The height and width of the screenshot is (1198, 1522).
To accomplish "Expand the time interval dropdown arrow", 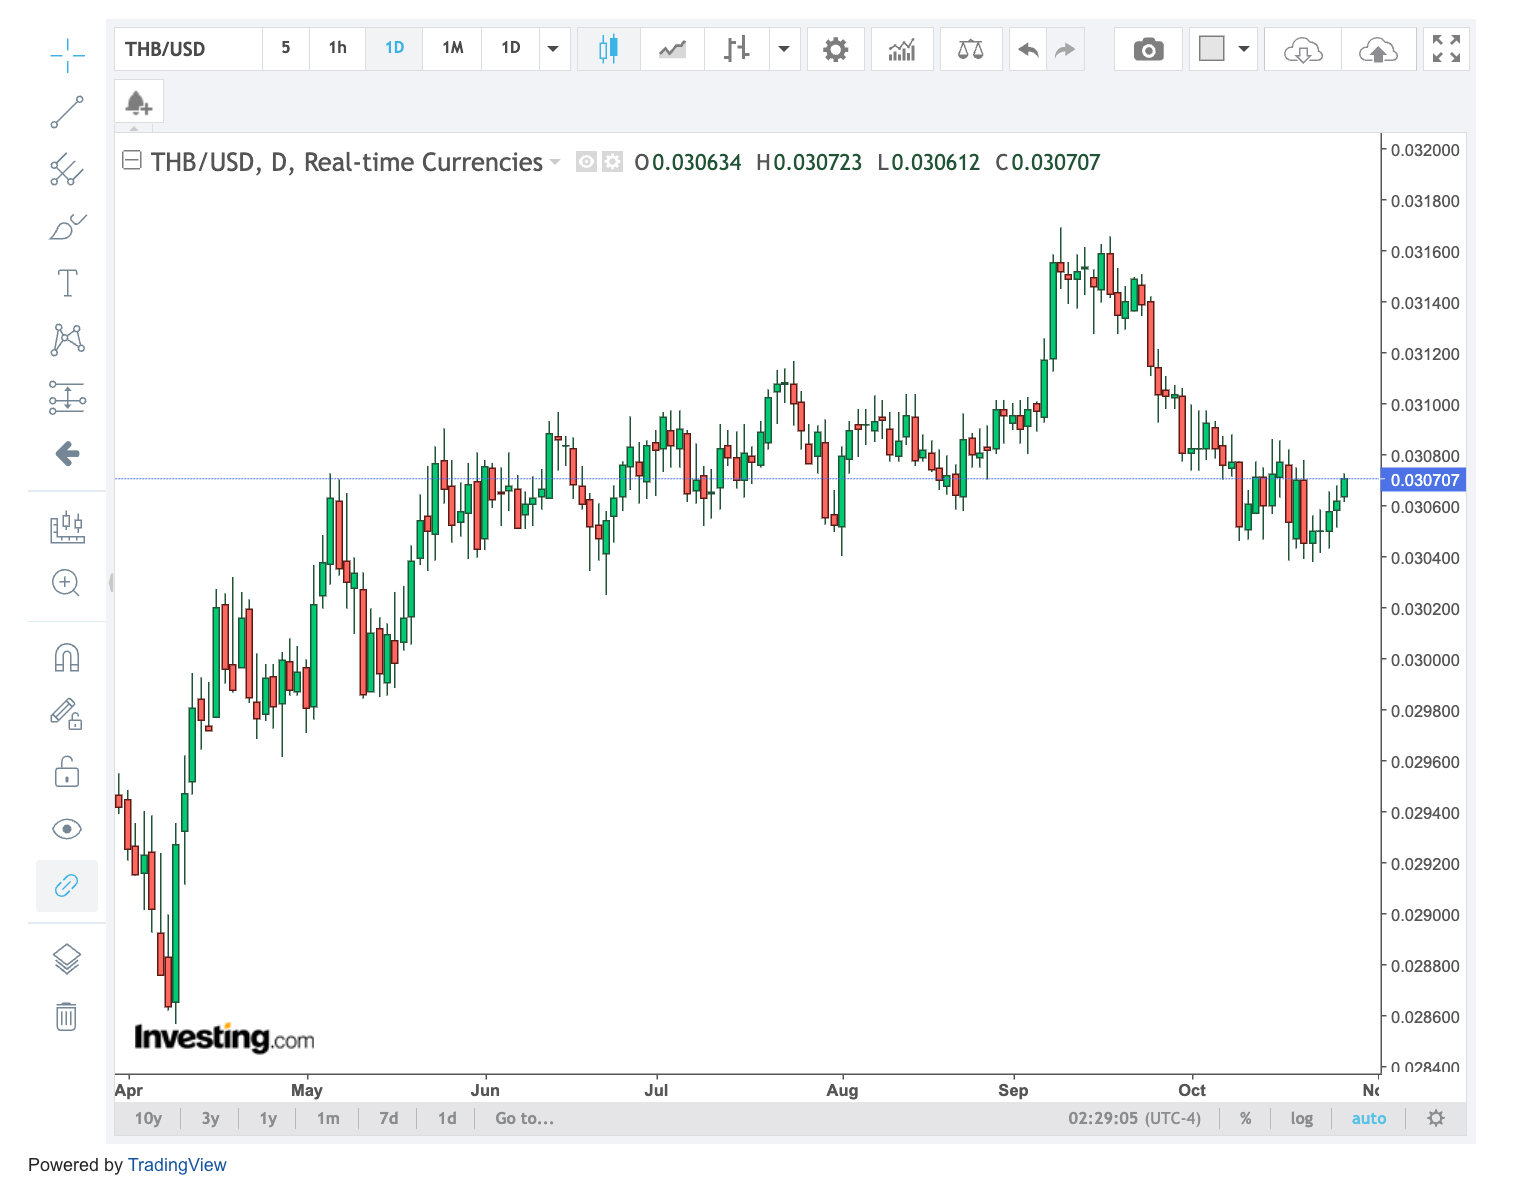I will [553, 49].
